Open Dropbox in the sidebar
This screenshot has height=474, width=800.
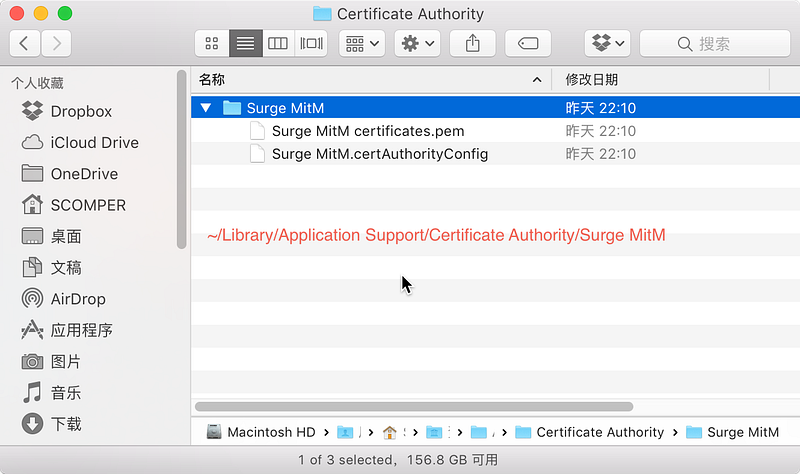click(x=66, y=111)
